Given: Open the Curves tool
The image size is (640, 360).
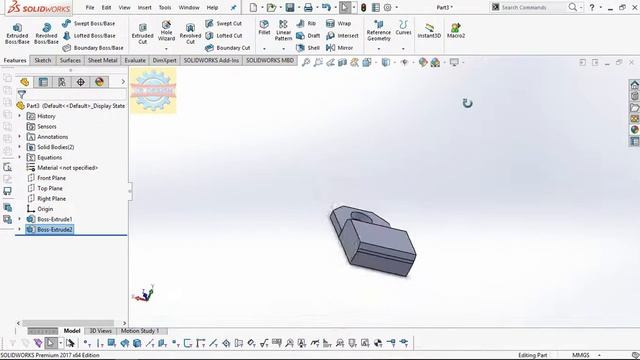Looking at the screenshot, I should point(403,28).
